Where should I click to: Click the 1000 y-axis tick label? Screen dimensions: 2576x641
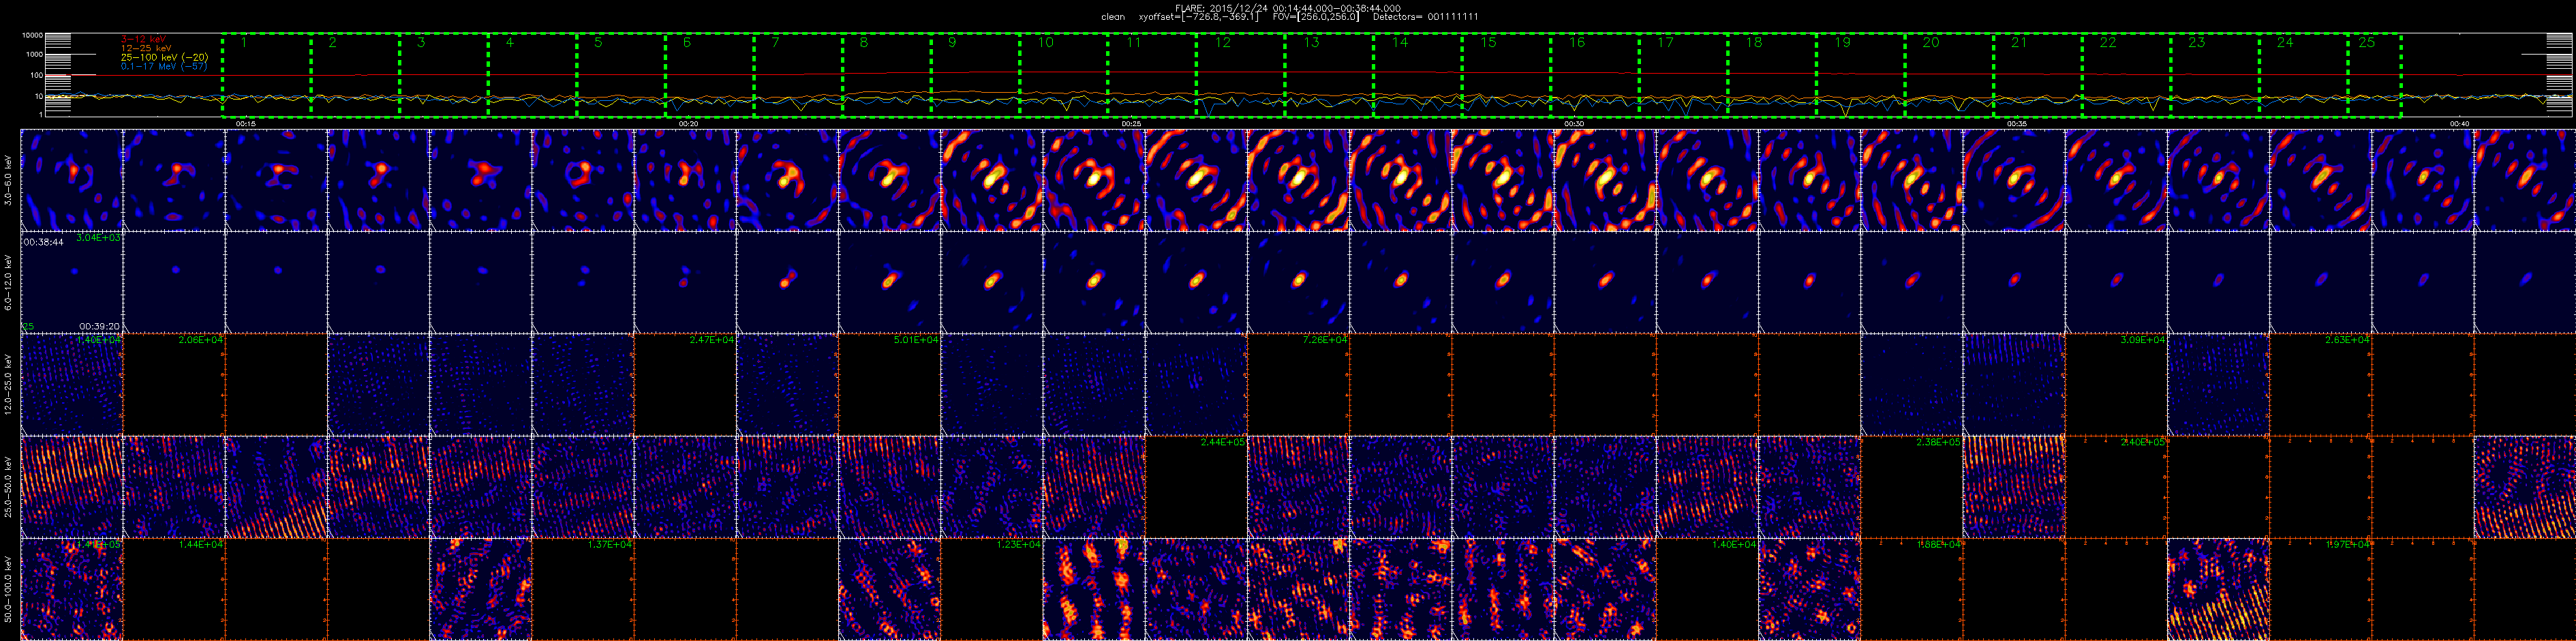tap(35, 54)
